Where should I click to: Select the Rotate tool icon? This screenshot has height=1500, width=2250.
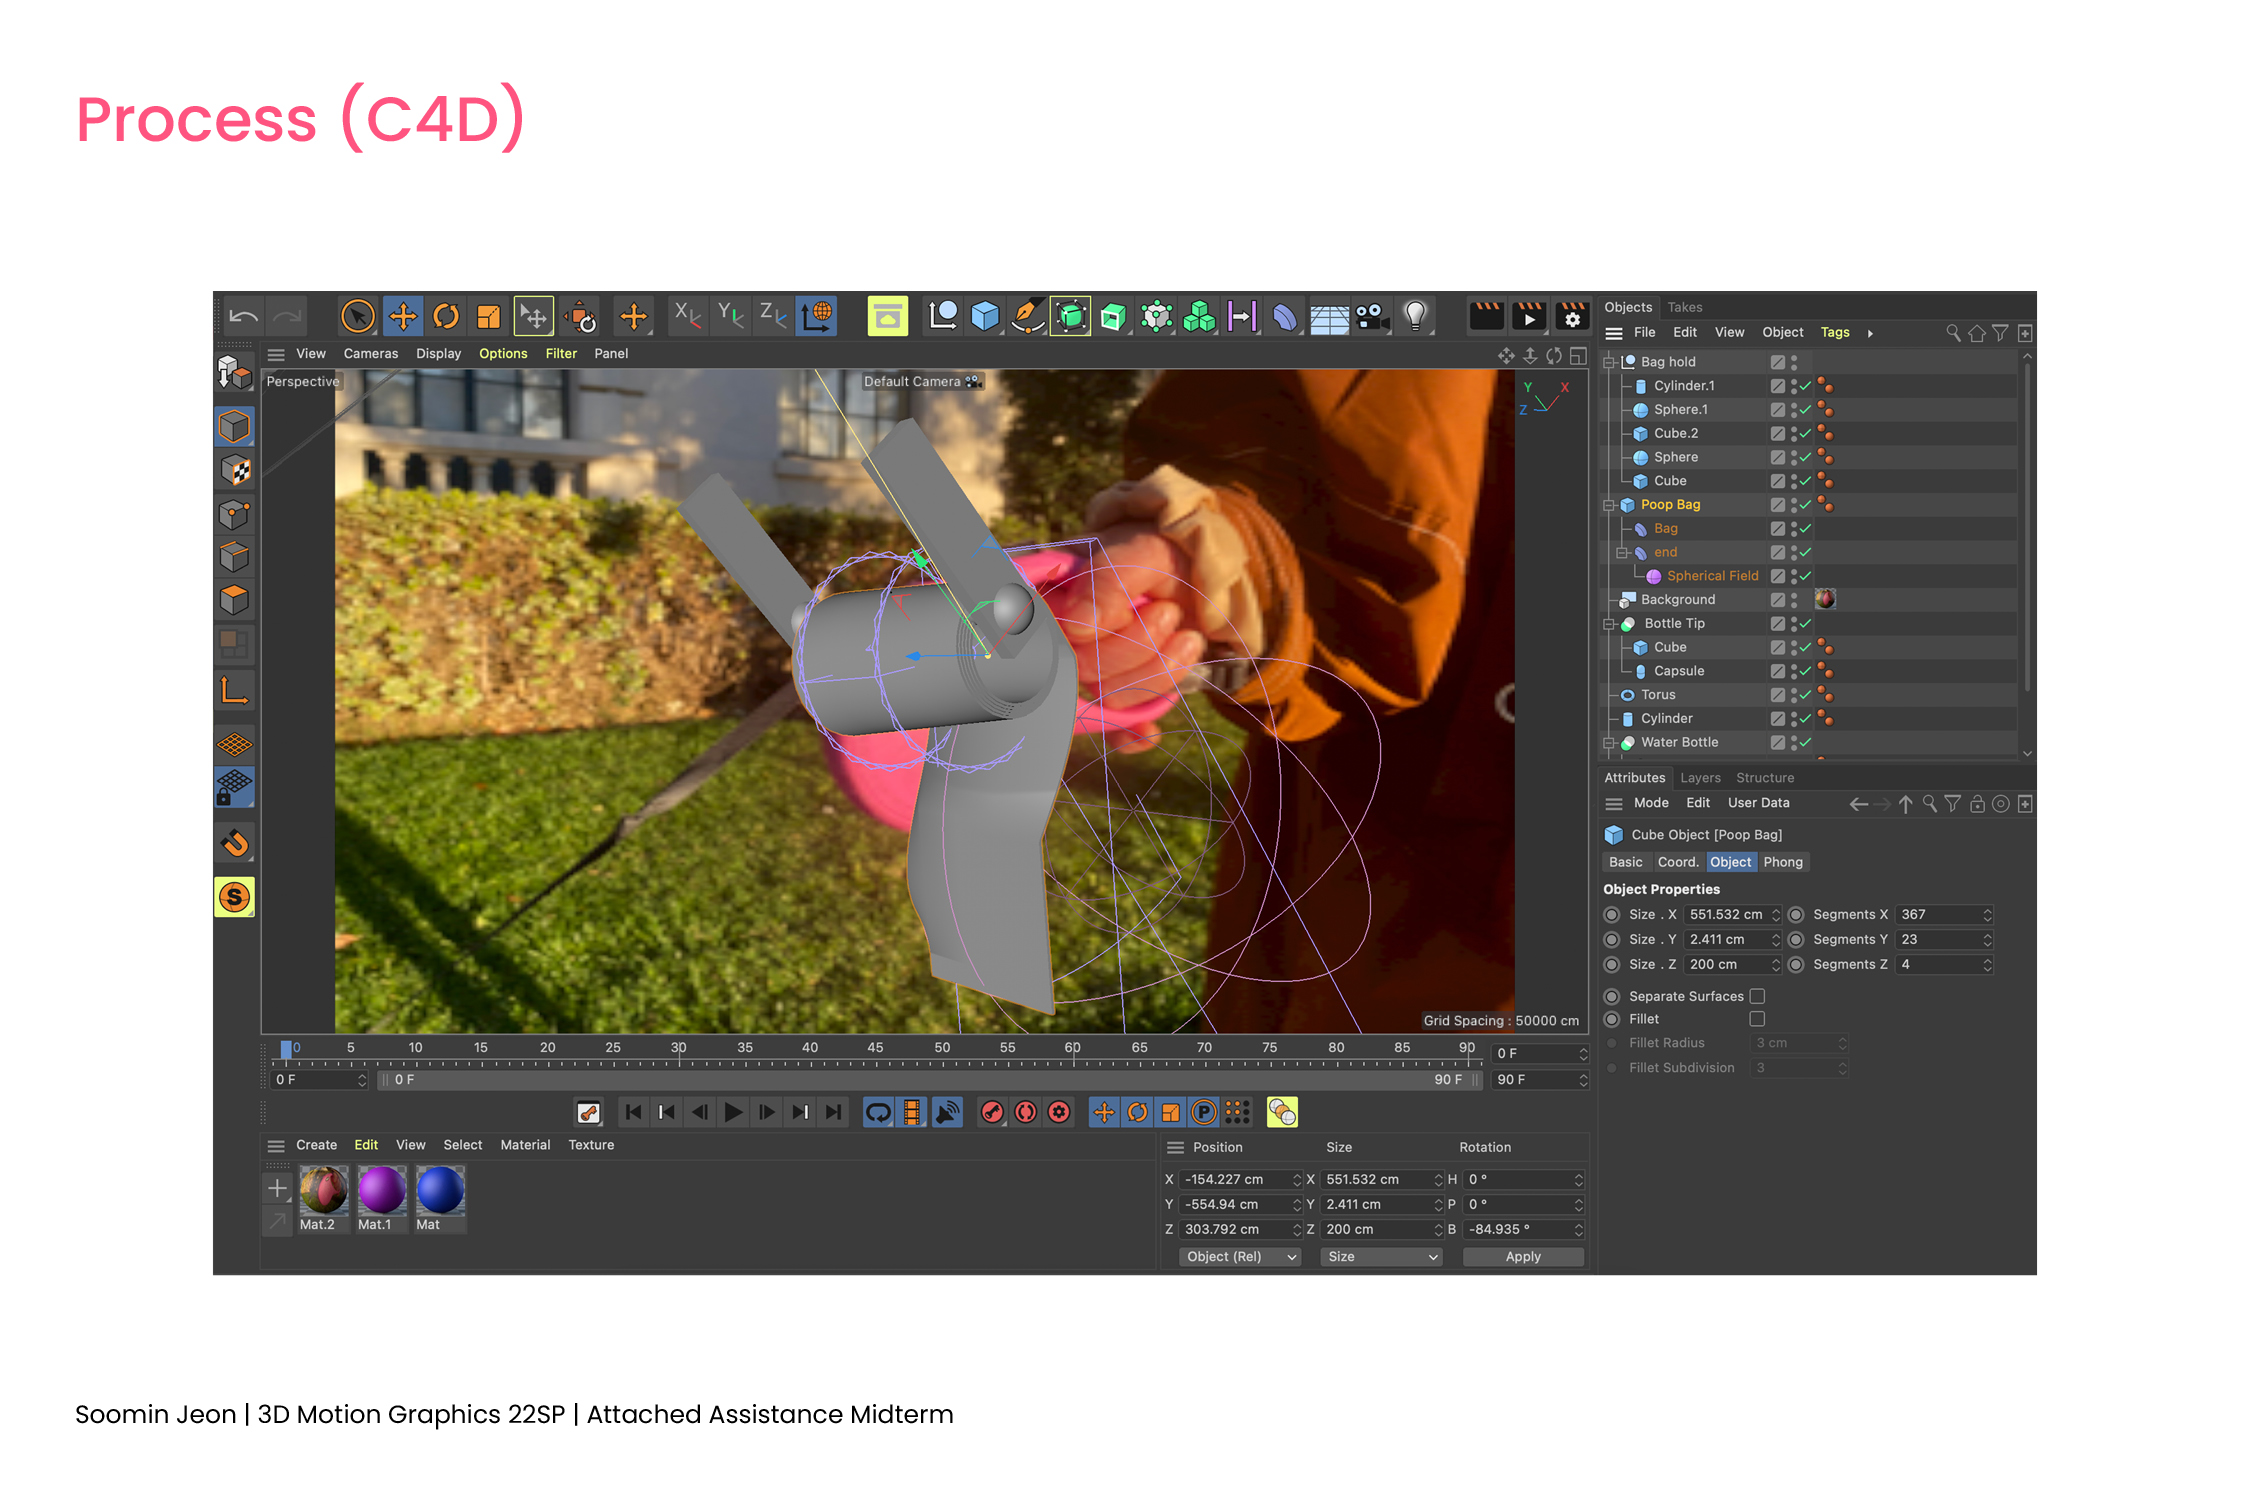pos(446,317)
